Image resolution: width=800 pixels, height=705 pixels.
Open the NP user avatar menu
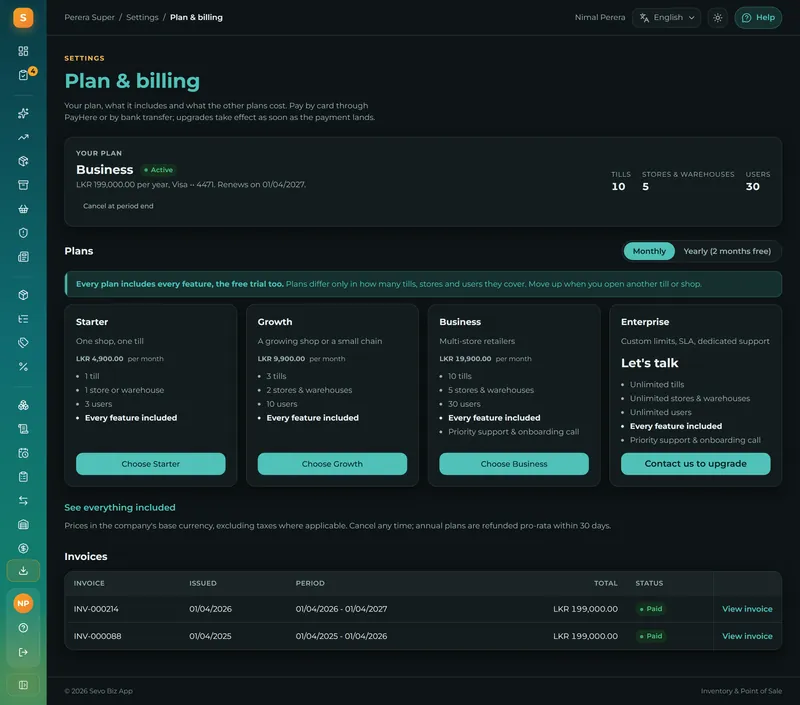coord(23,603)
